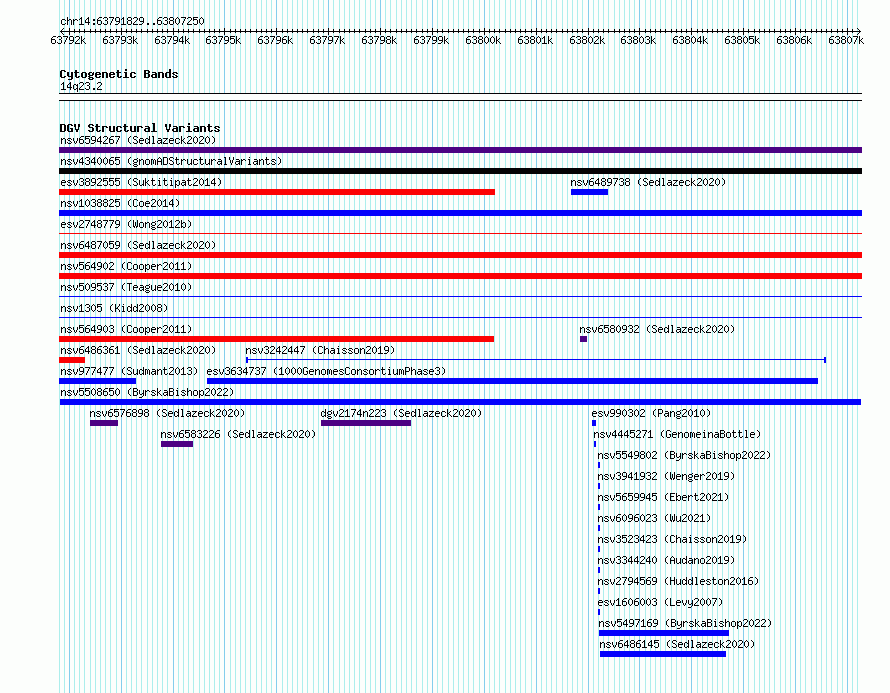890x693 pixels.
Task: Click the nsv6594267 (Sedlazeck2020) variant label
Action: pos(138,140)
